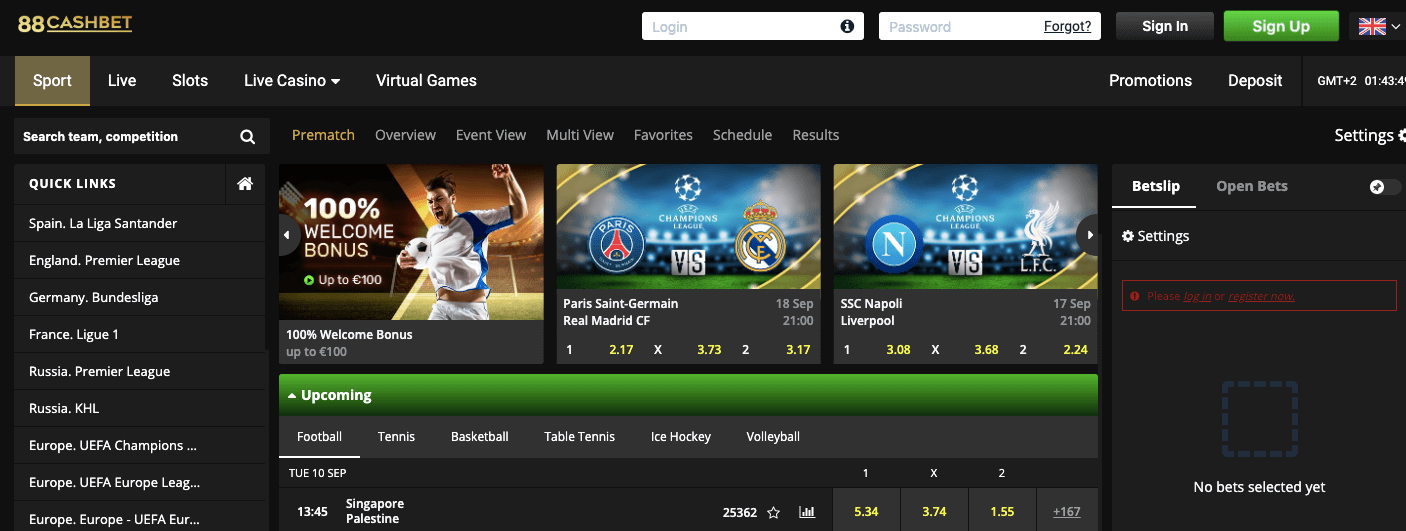Open the UK flag language selector
The width and height of the screenshot is (1406, 531).
pos(1379,26)
